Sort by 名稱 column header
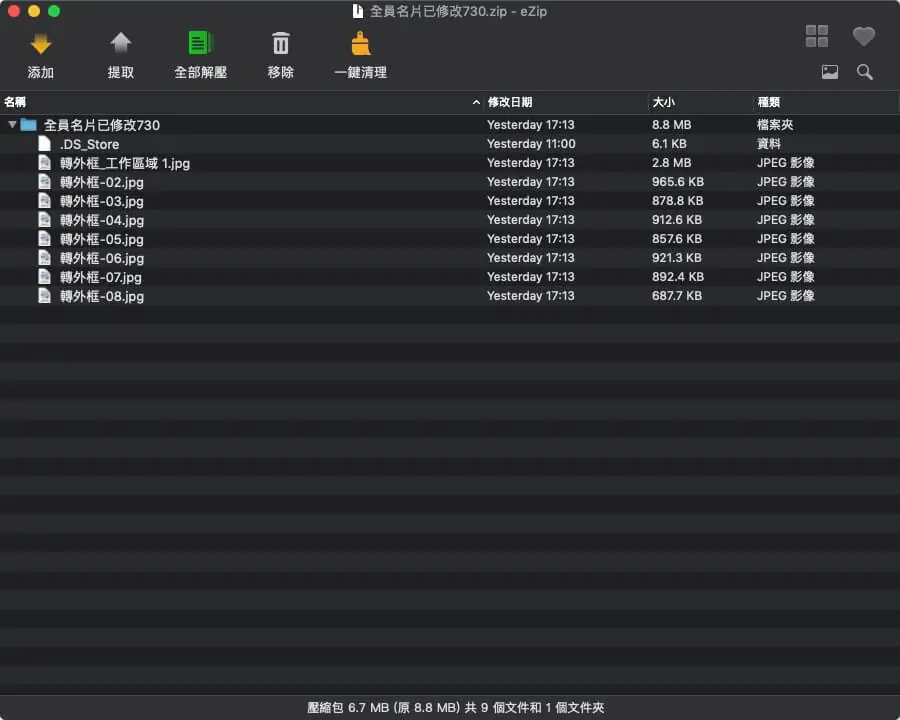 [15, 102]
